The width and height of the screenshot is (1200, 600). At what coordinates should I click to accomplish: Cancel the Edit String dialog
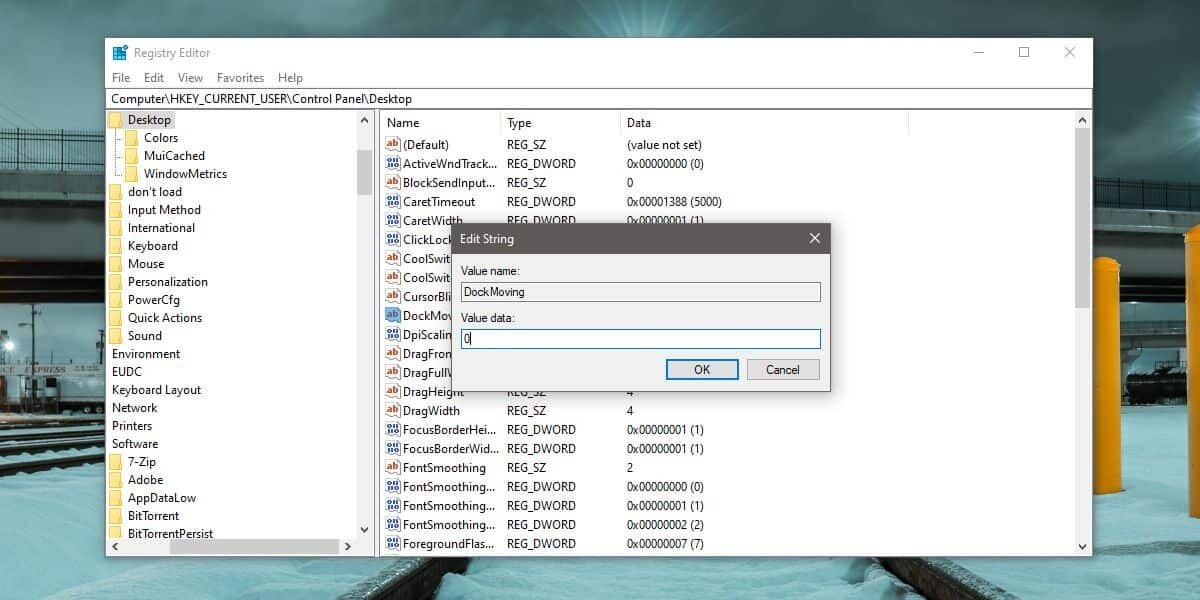783,369
